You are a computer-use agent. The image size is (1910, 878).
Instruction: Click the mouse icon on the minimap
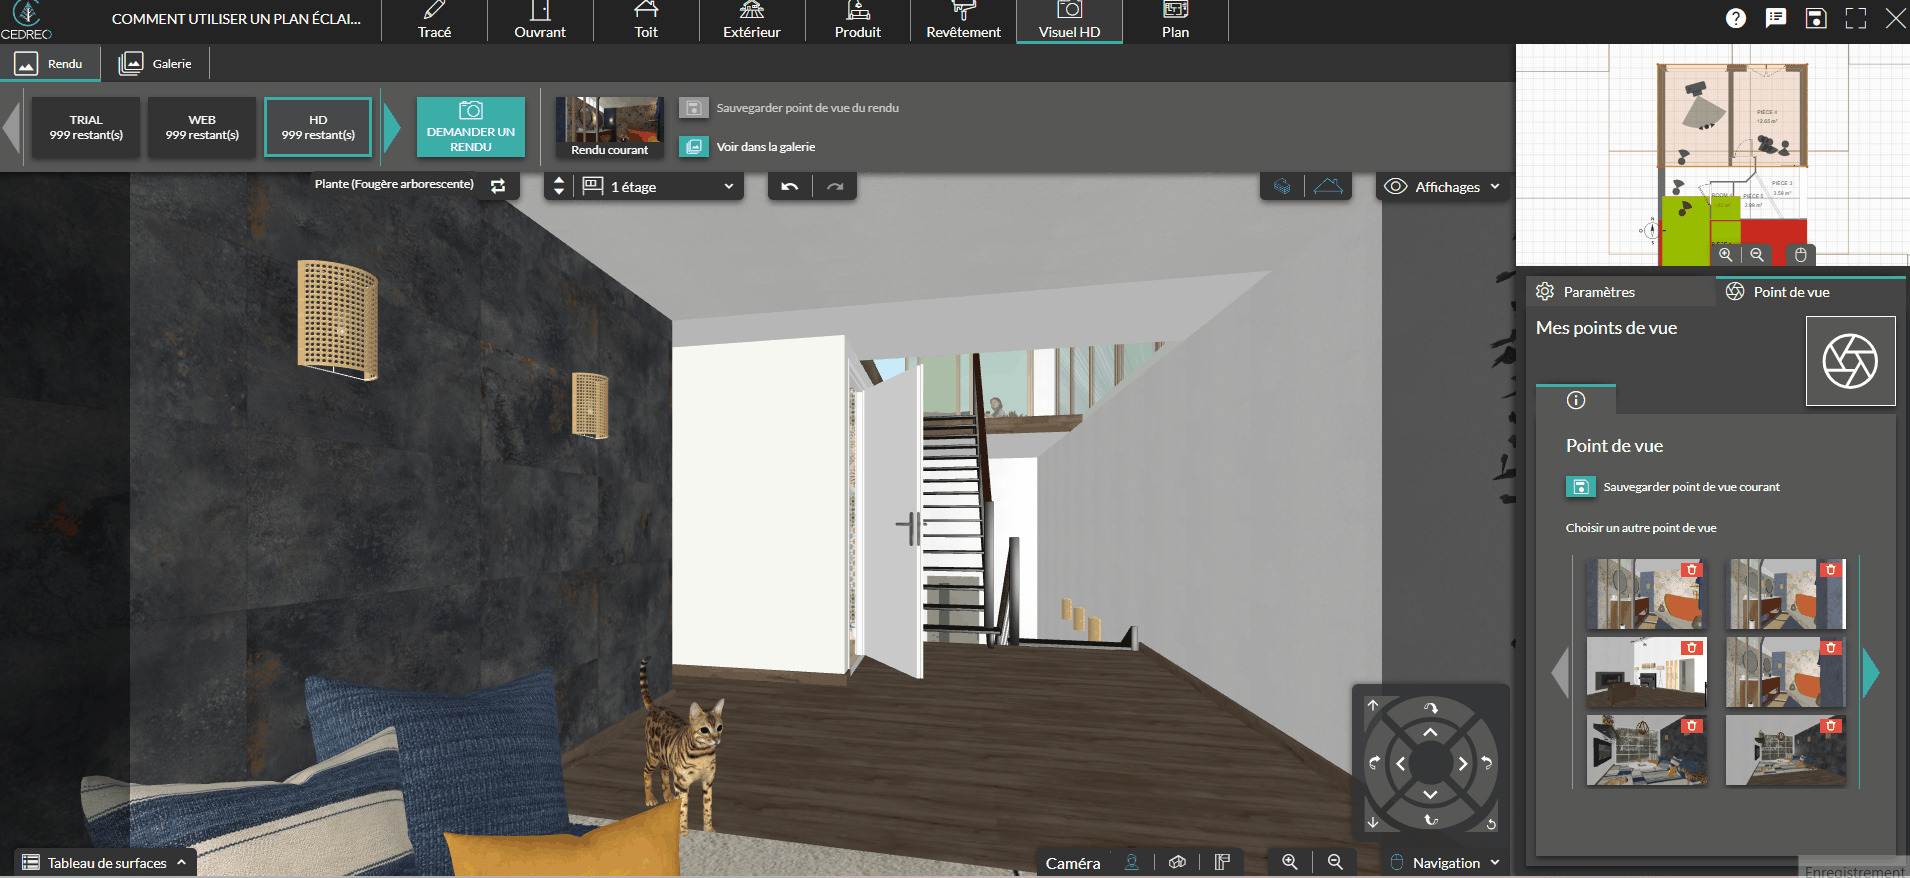click(x=1800, y=255)
